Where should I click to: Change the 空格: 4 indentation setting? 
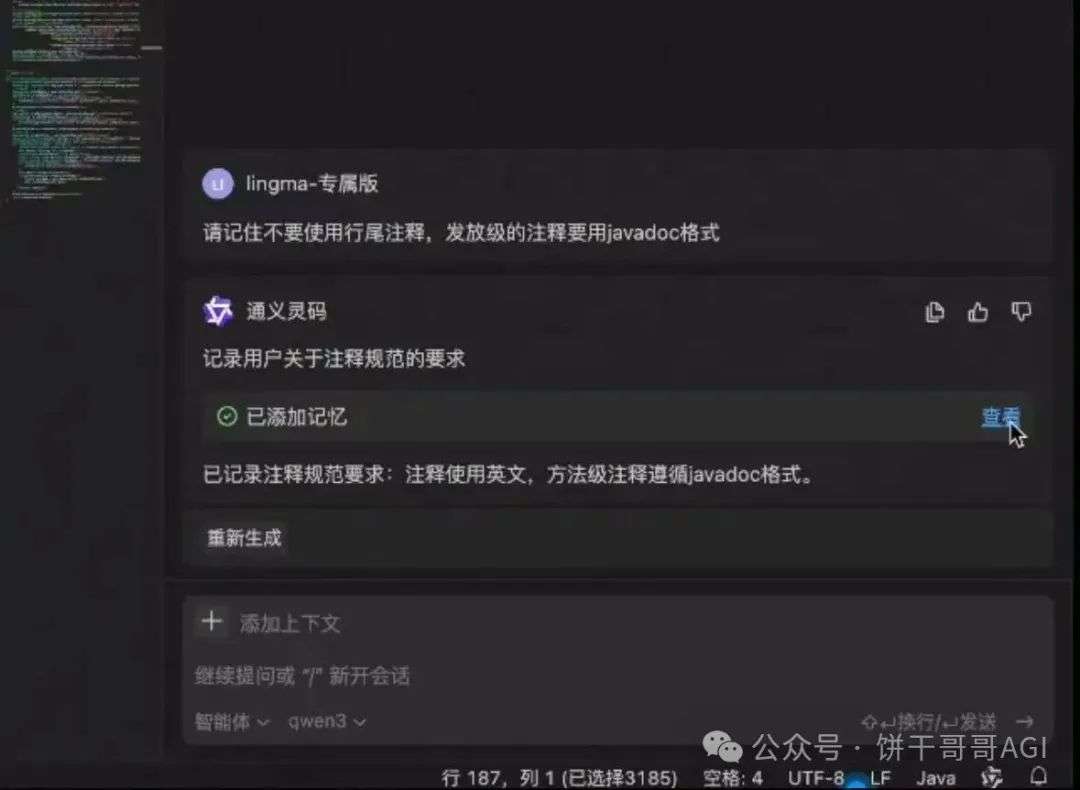(732, 778)
